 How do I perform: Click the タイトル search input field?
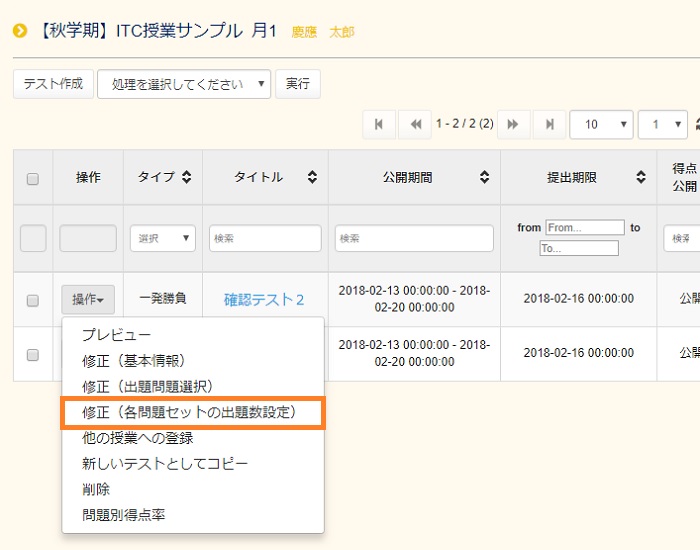[265, 238]
